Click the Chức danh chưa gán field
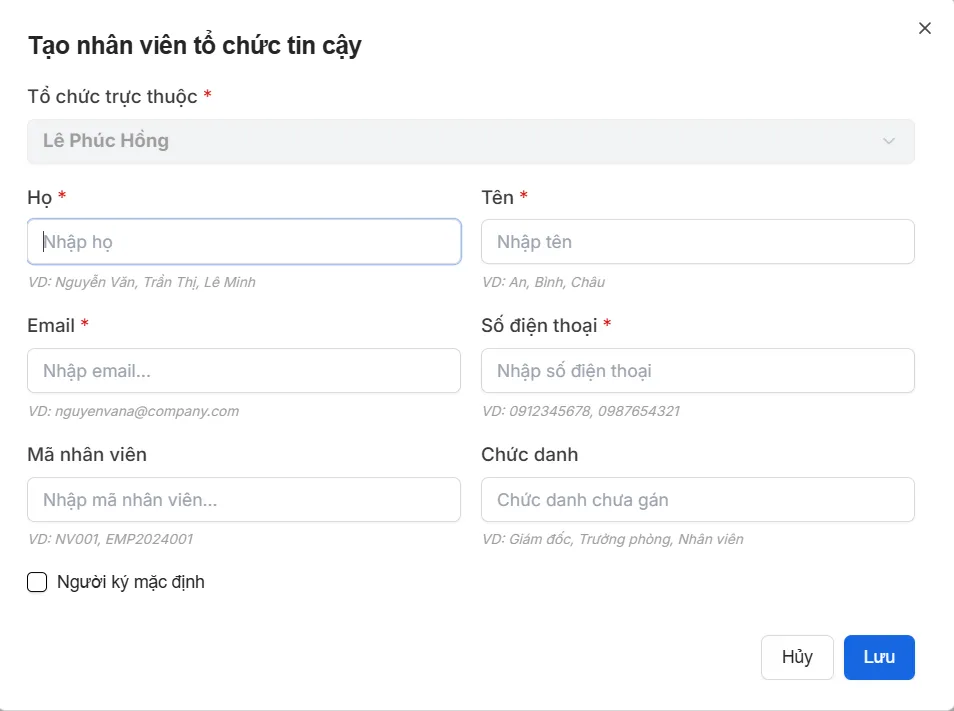 697,499
